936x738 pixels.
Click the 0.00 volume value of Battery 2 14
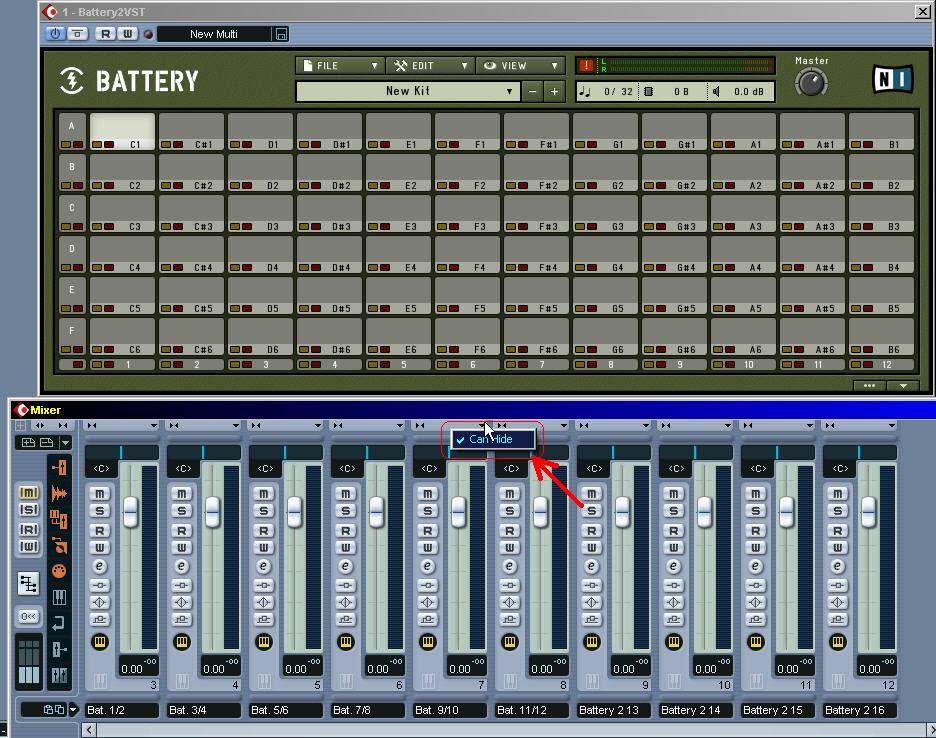pos(706,669)
